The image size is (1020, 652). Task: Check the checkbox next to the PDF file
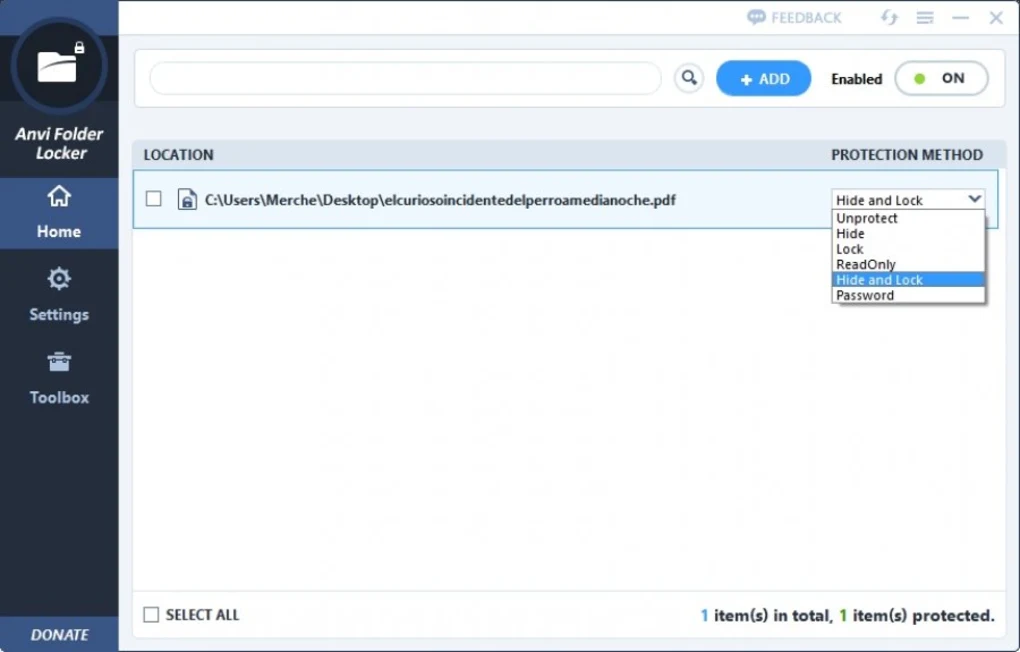(x=153, y=199)
